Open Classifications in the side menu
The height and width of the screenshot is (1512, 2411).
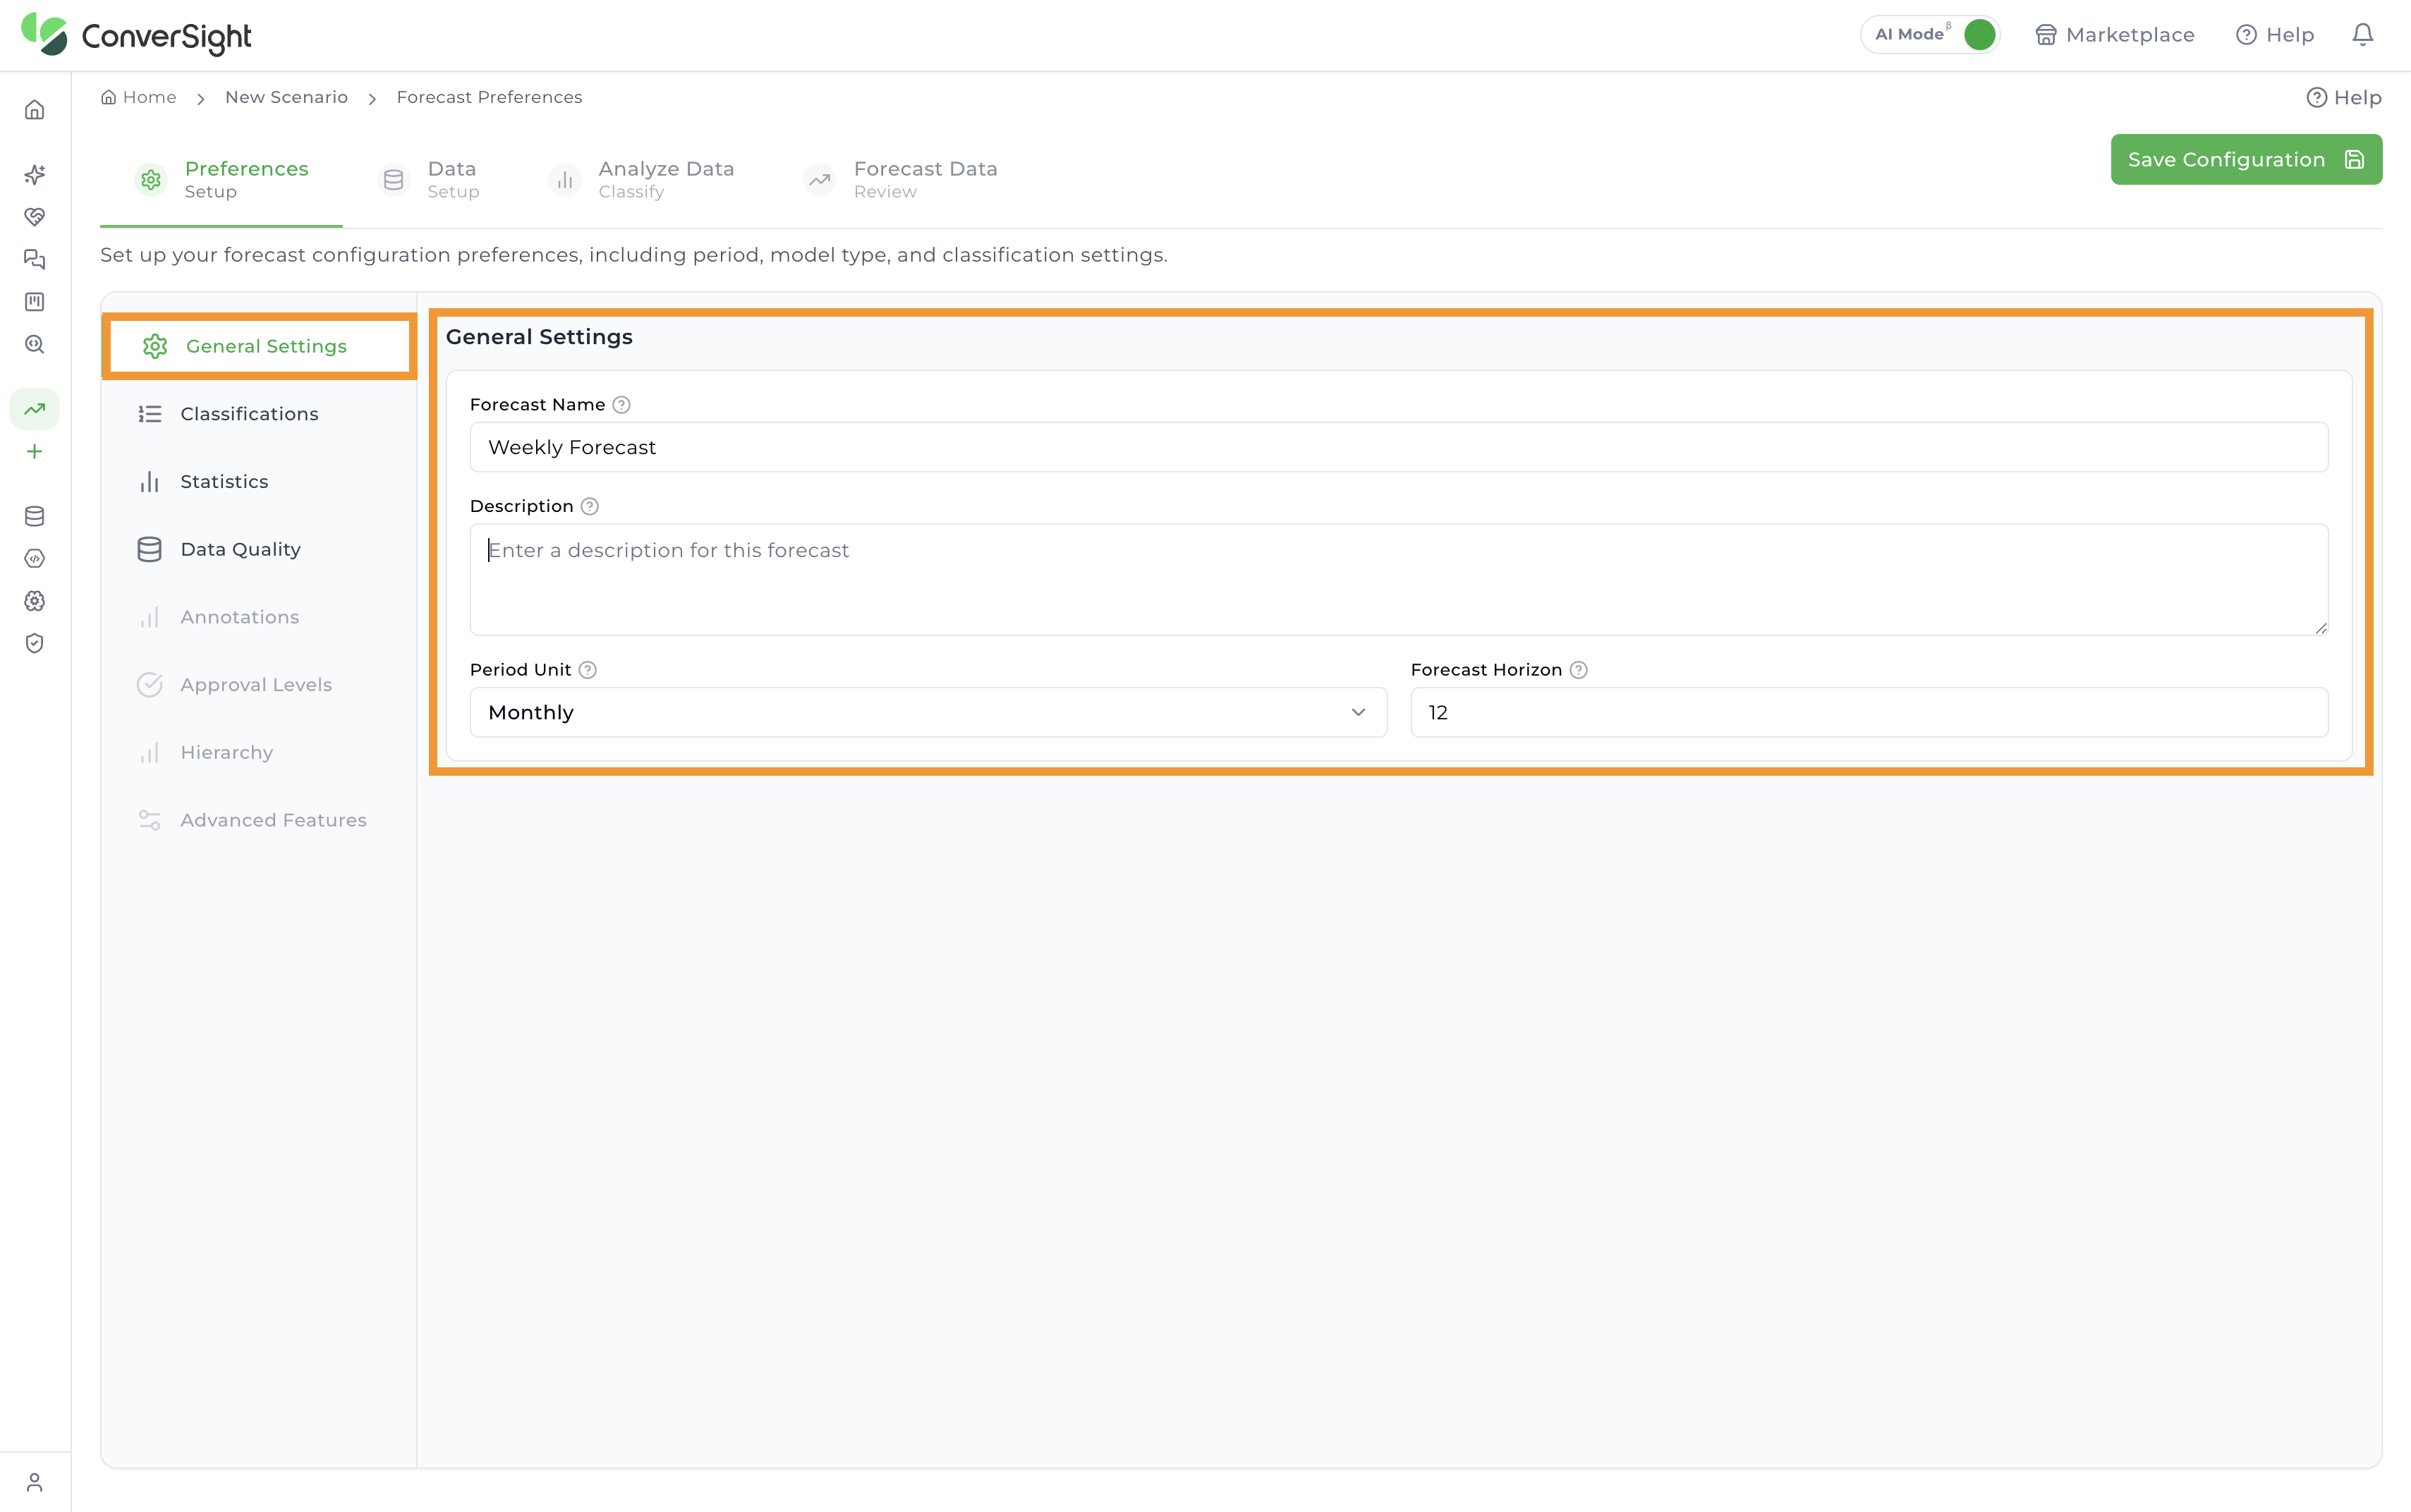[260, 414]
